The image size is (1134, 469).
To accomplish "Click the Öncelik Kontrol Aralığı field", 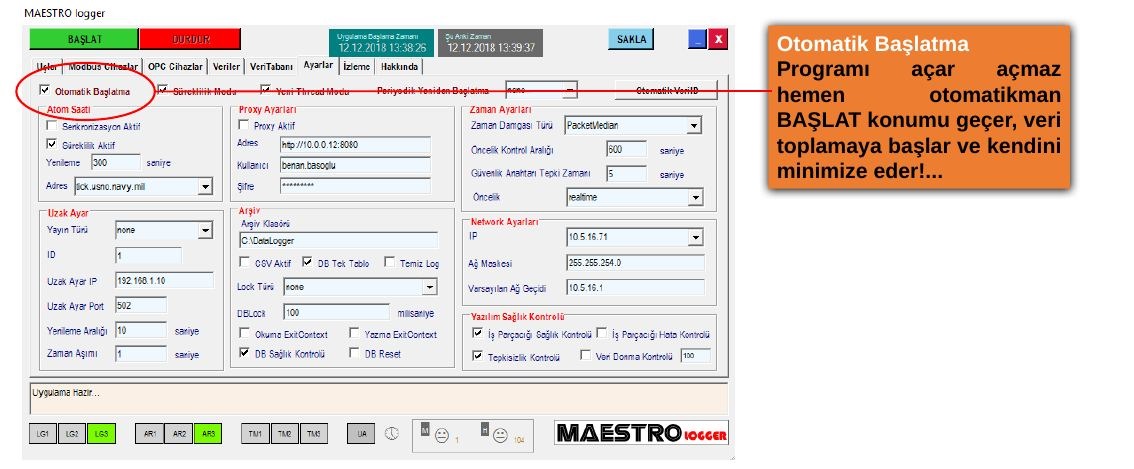I will click(x=626, y=150).
